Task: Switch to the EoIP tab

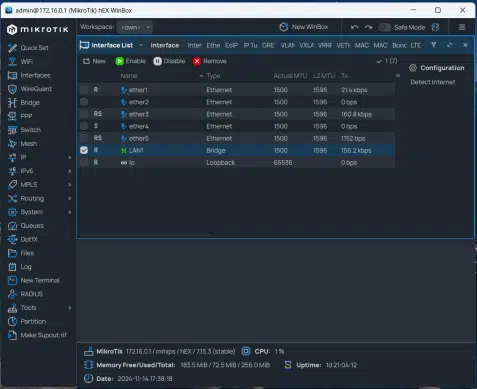Action: (231, 45)
